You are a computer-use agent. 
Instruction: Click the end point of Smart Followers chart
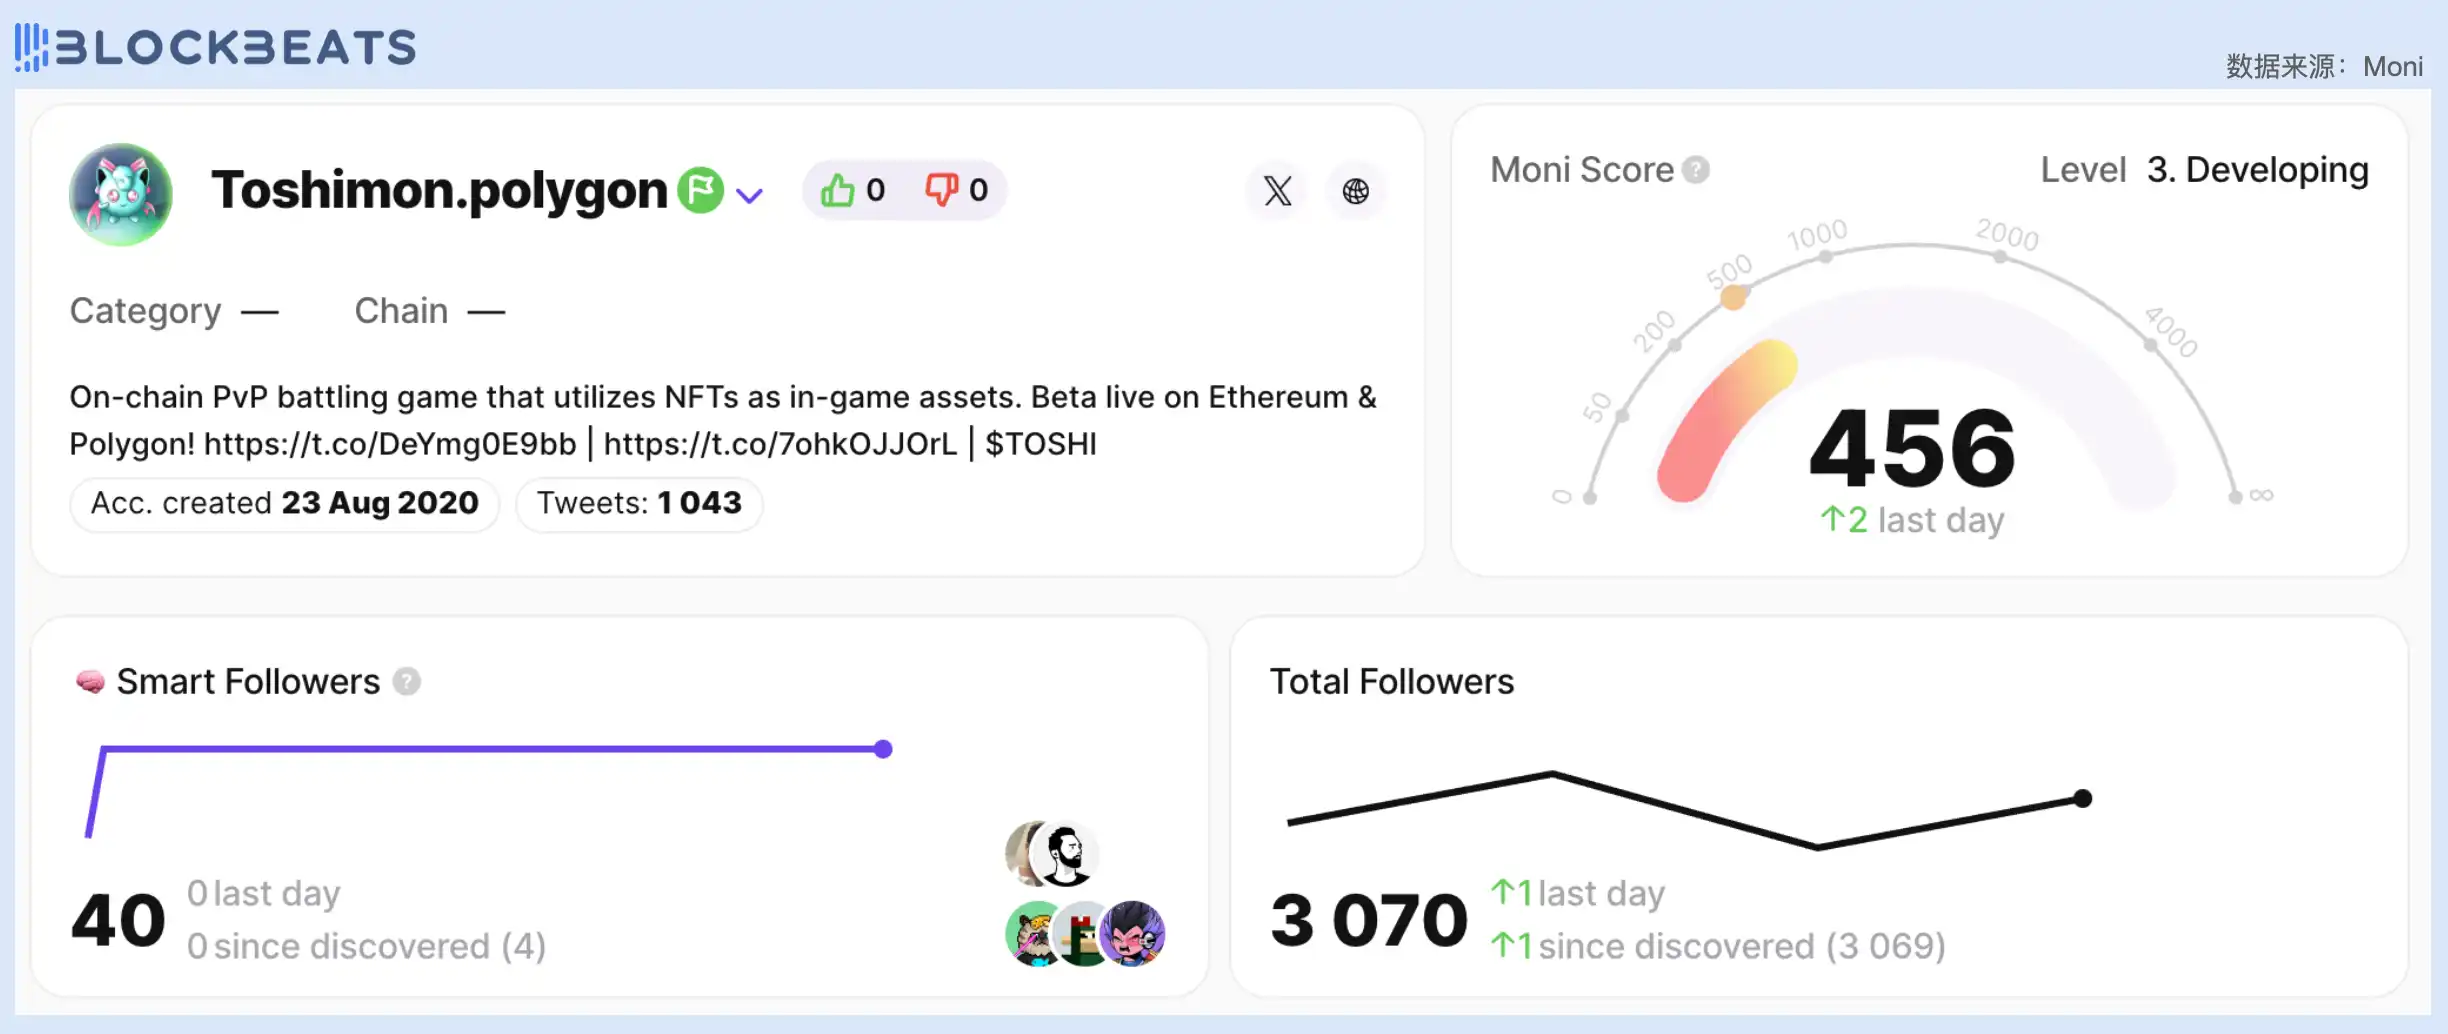click(883, 749)
